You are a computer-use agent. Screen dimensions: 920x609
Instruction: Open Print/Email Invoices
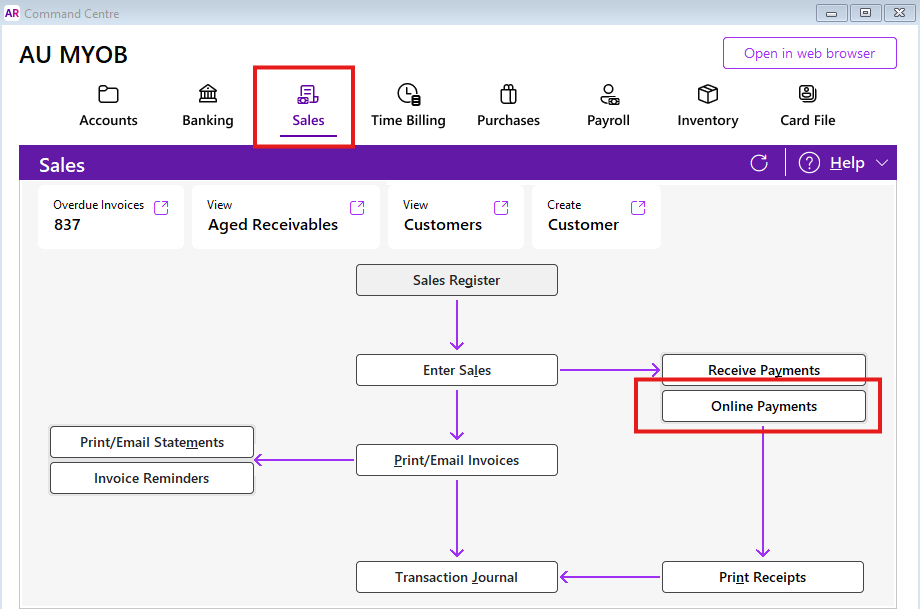(456, 460)
